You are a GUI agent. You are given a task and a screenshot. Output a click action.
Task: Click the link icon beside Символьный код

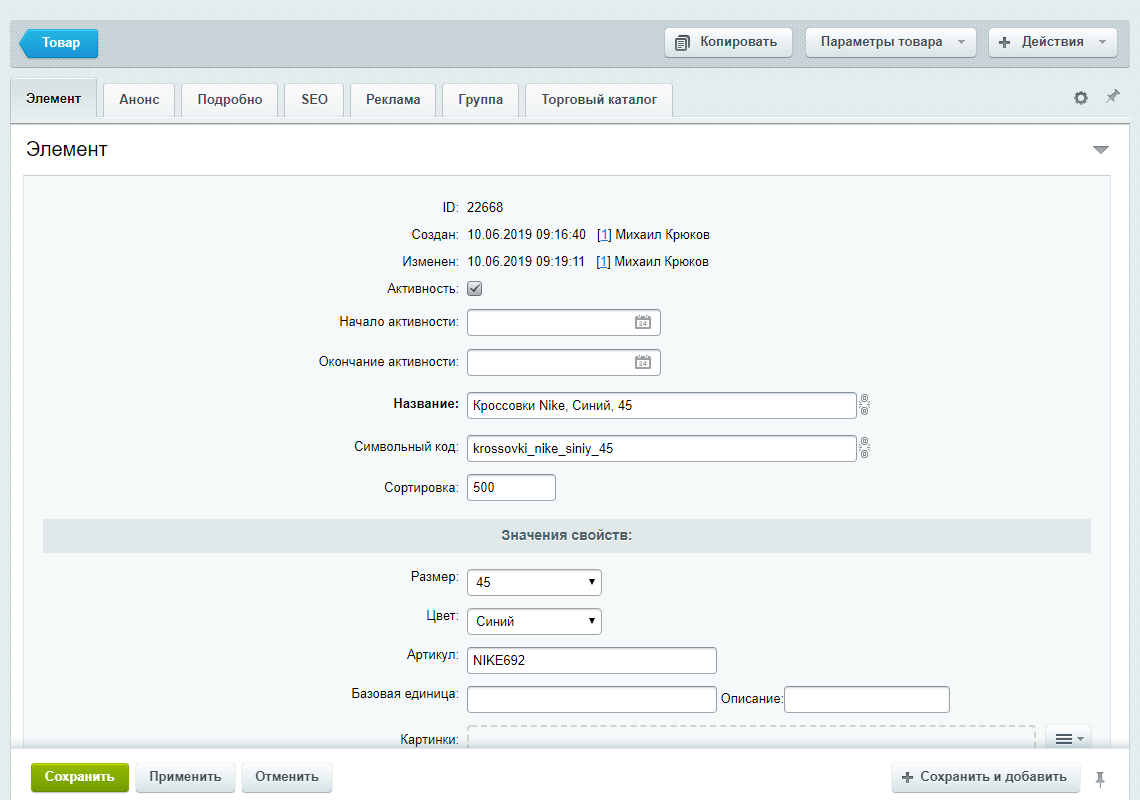pyautogui.click(x=865, y=448)
